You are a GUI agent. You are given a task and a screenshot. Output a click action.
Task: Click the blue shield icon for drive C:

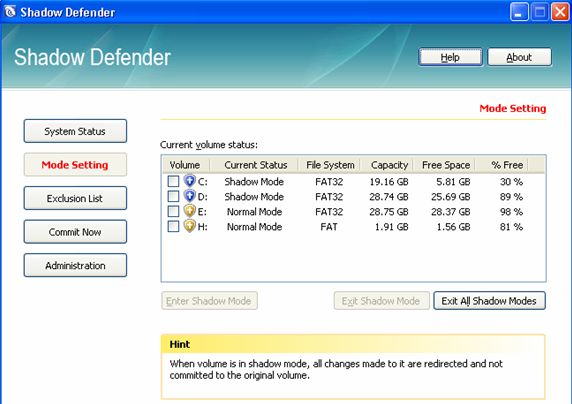[x=189, y=181]
